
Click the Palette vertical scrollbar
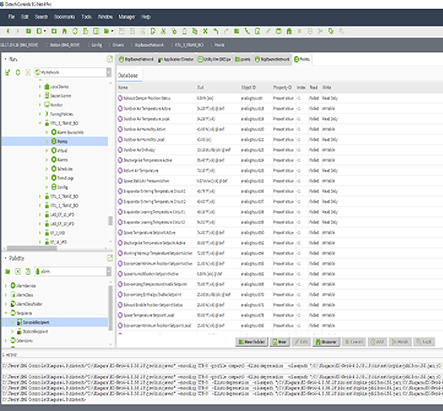tap(110, 307)
